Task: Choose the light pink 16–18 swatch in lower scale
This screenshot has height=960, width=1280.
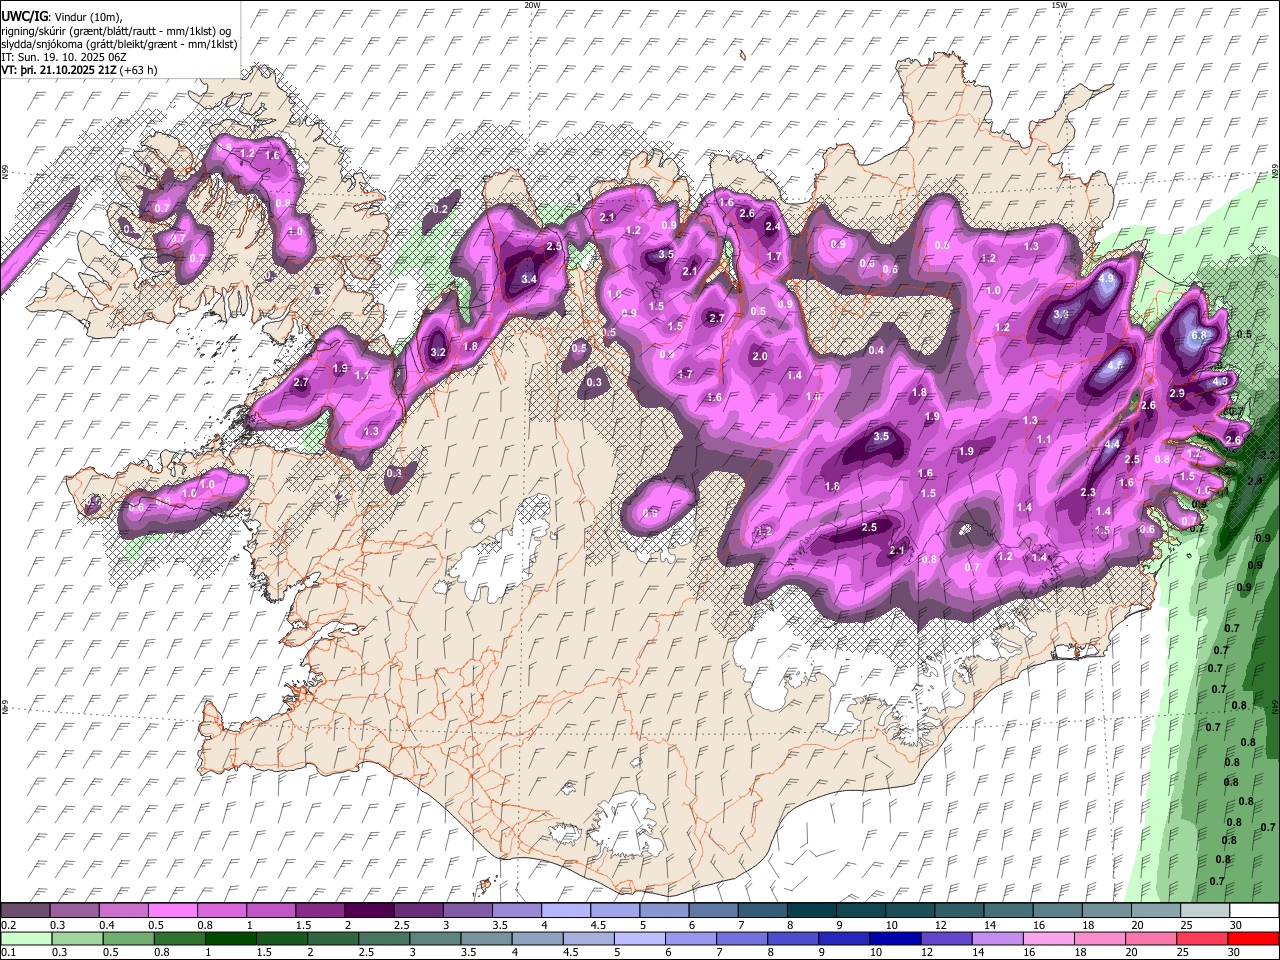Action: point(1049,938)
